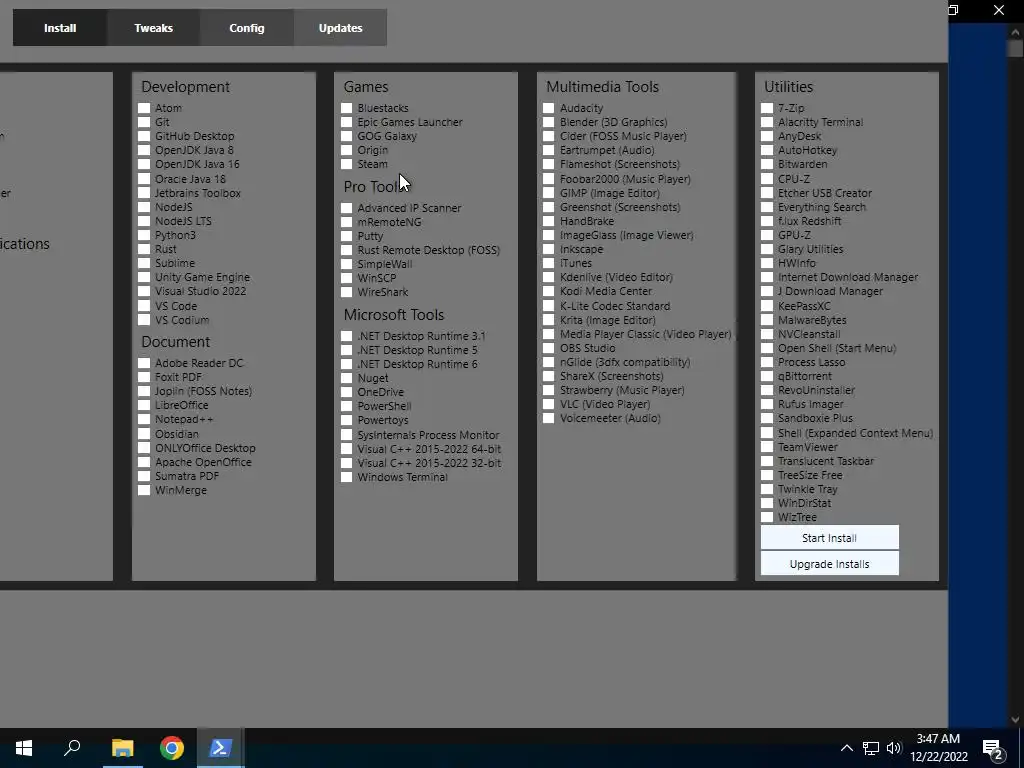Image resolution: width=1024 pixels, height=768 pixels.
Task: Click the Visual C++ 2015-2022 64-bit label
Action: point(429,449)
